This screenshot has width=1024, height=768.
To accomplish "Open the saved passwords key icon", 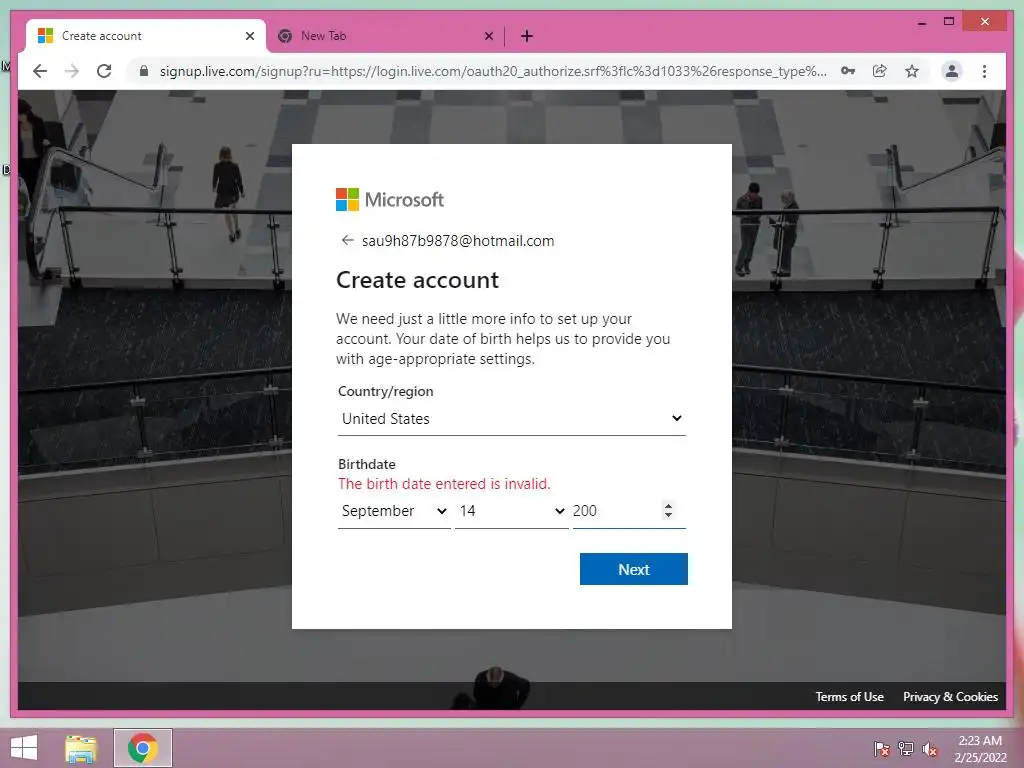I will 848,71.
